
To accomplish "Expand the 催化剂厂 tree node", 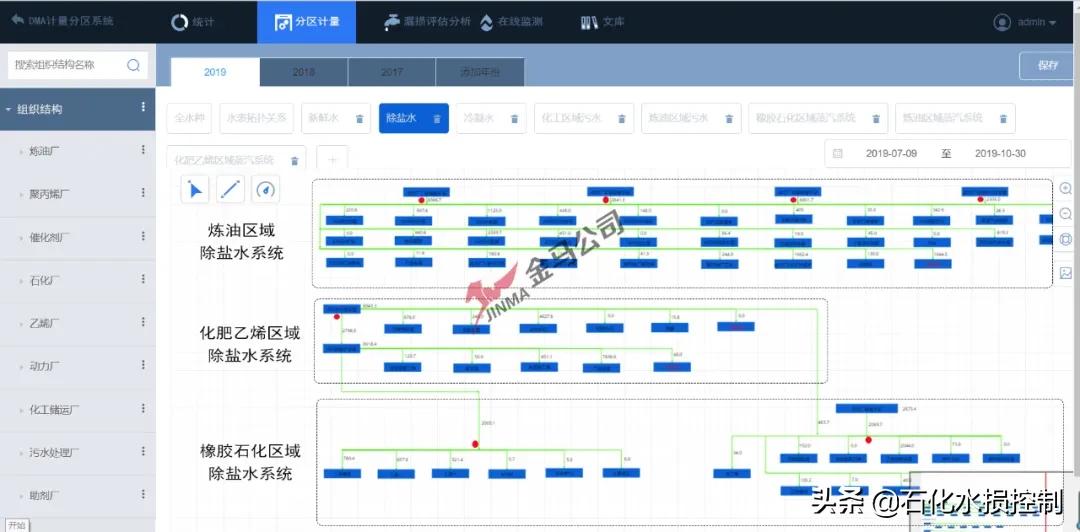I will point(21,238).
